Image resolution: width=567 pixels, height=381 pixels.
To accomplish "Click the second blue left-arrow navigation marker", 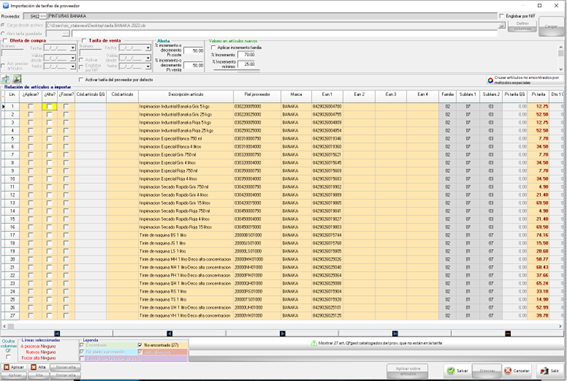I will coord(170,333).
